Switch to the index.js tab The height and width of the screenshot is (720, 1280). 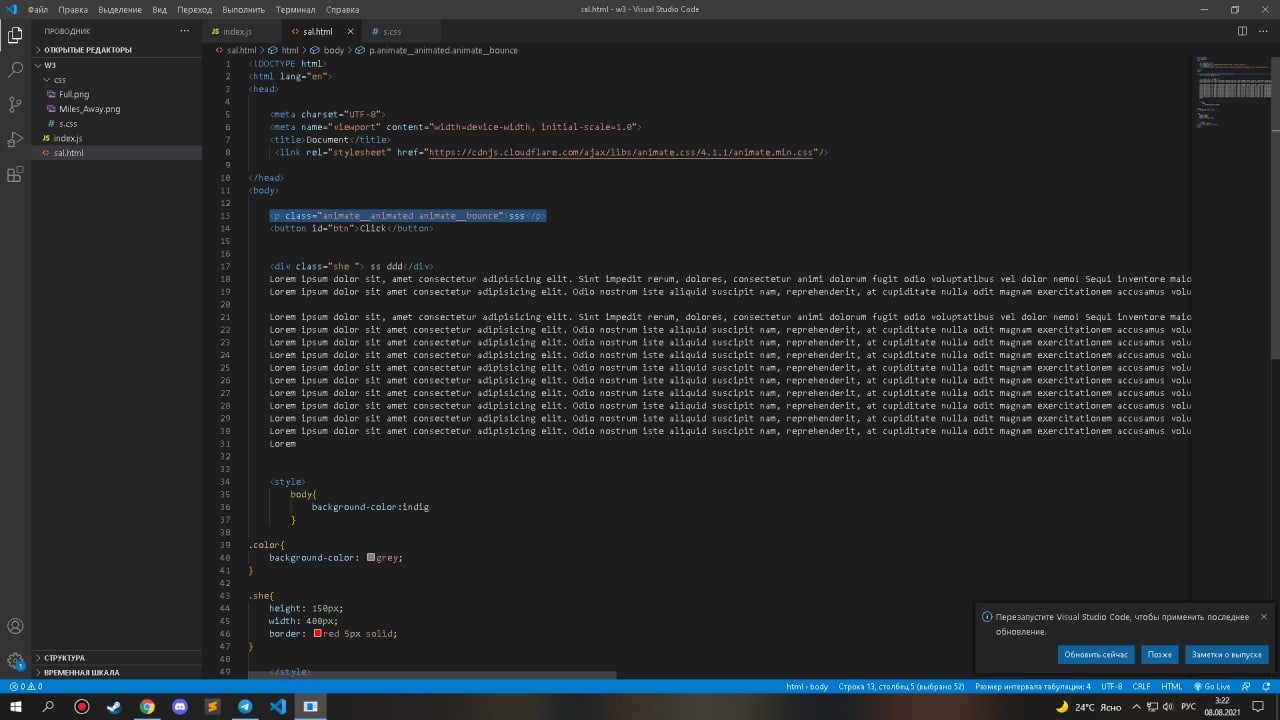pyautogui.click(x=236, y=32)
